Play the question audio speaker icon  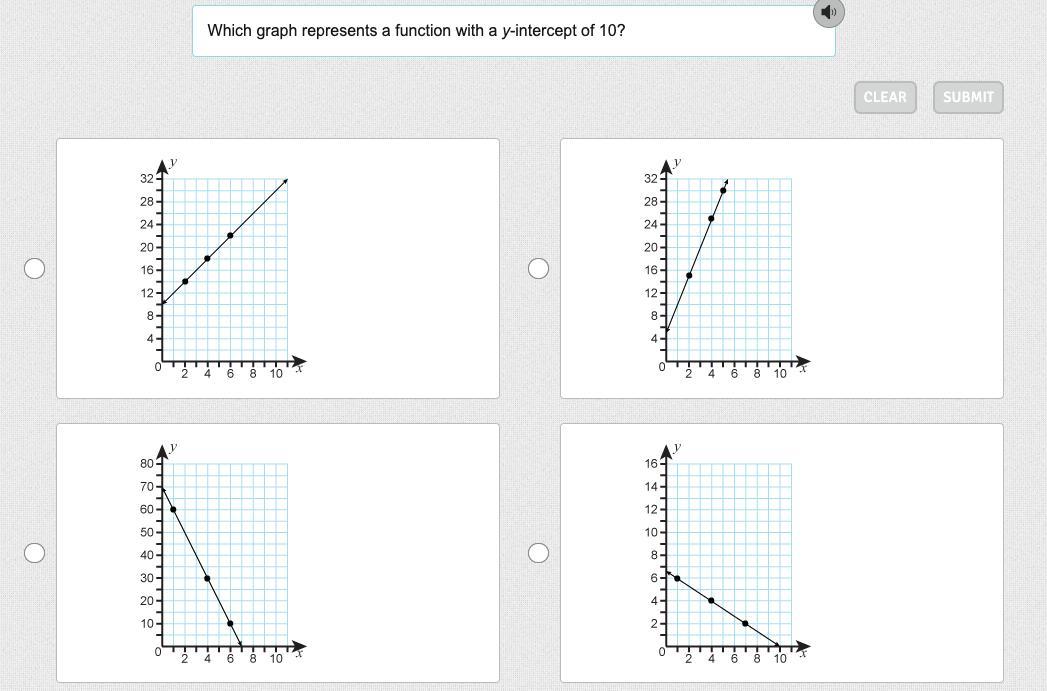[828, 12]
